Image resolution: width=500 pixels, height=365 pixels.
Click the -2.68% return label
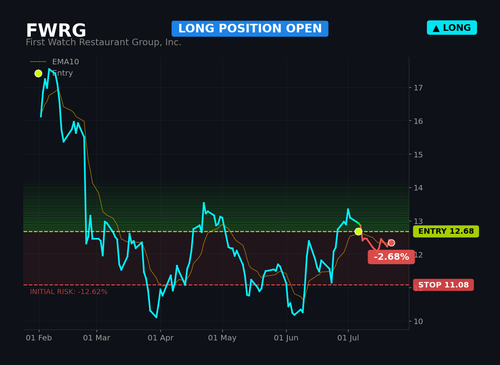click(x=391, y=257)
